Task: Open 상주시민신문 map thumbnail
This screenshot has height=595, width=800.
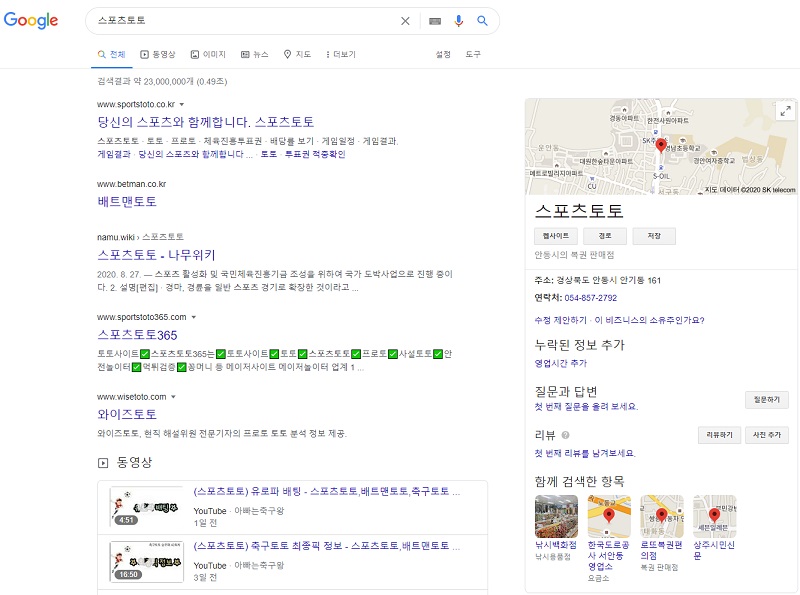Action: pos(715,516)
